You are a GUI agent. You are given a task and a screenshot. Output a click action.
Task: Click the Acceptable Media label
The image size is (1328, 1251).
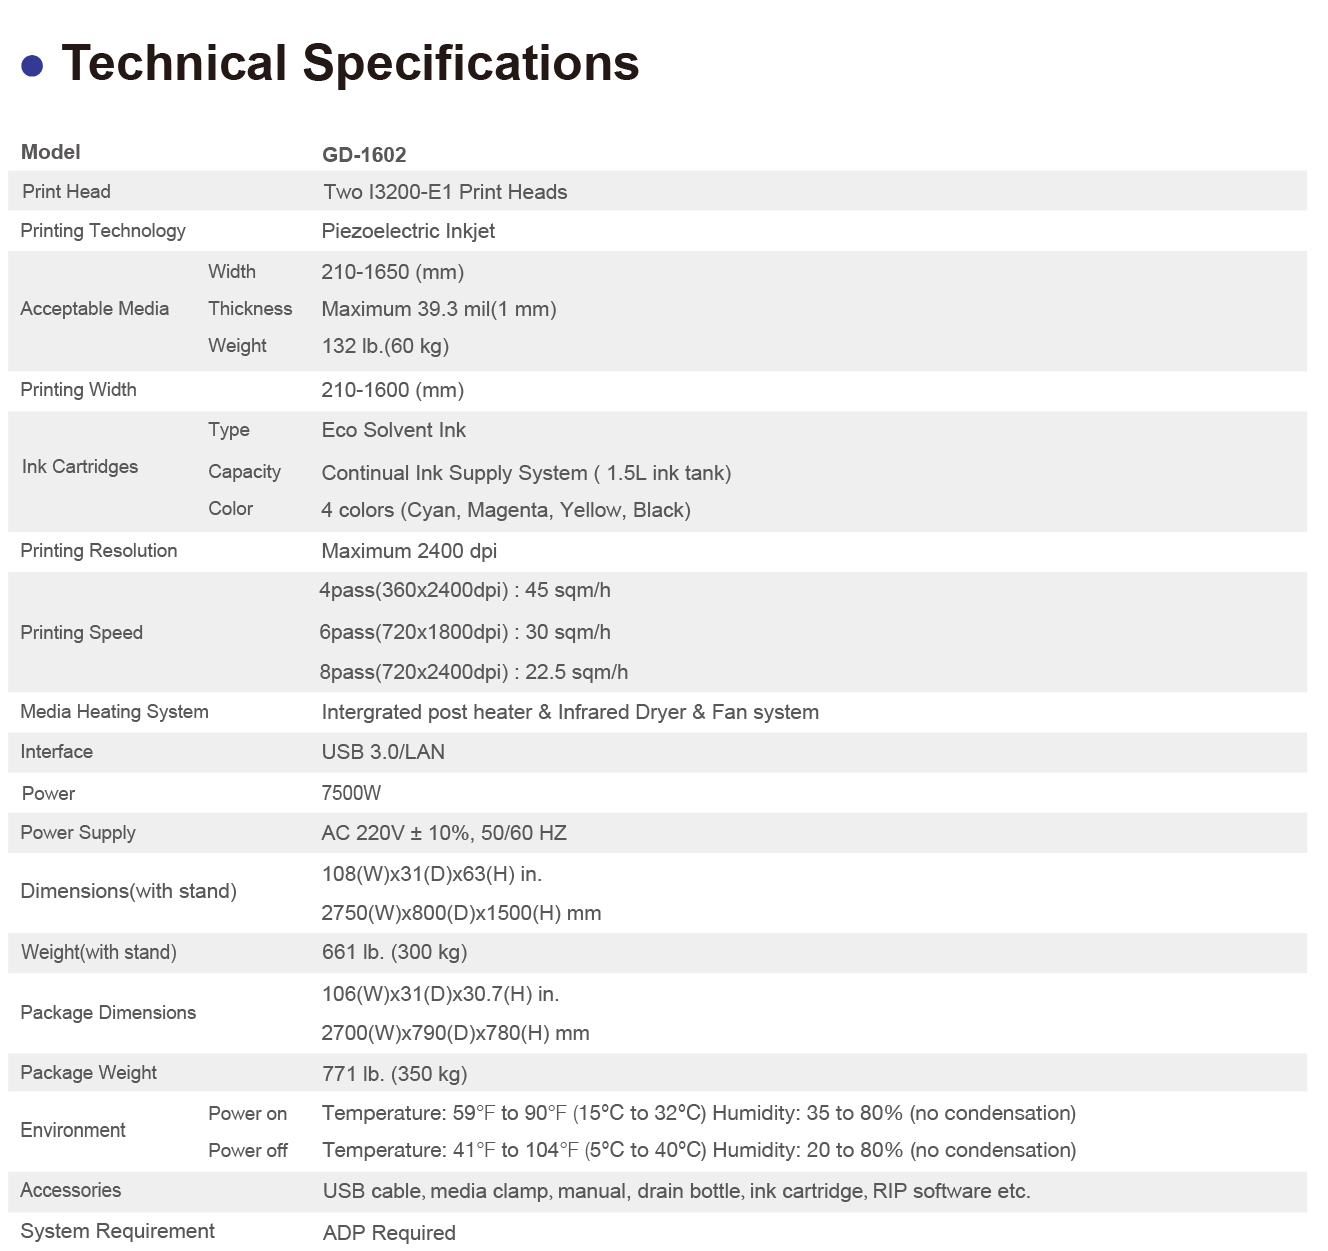tap(94, 309)
